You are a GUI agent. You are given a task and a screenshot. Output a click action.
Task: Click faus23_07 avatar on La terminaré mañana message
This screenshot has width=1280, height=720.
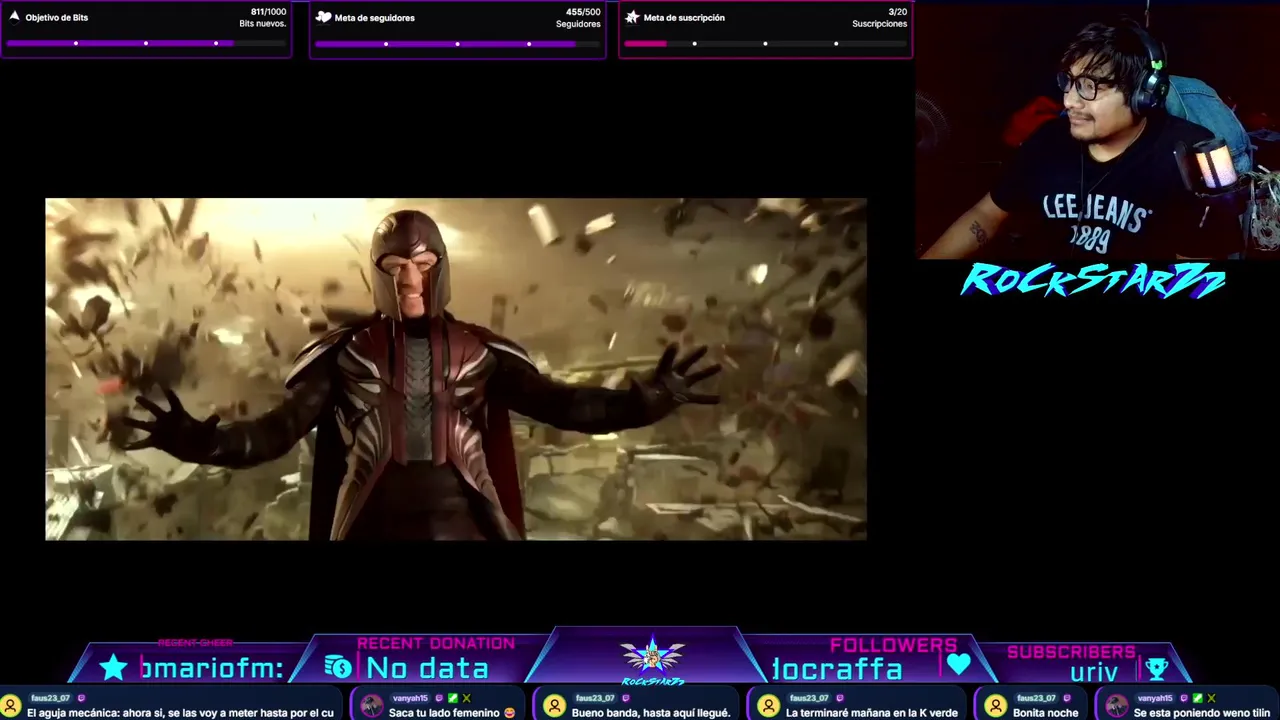click(770, 706)
